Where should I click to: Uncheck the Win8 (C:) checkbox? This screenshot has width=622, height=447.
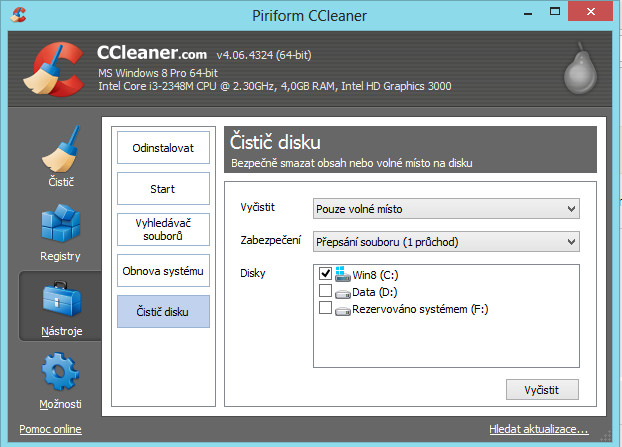325,273
